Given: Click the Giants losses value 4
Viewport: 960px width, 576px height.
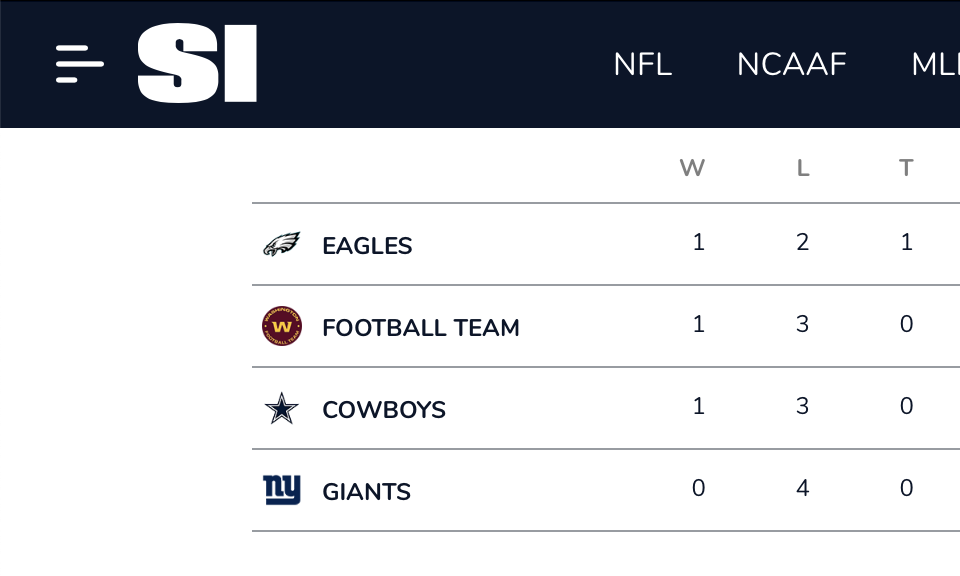Looking at the screenshot, I should click(802, 488).
